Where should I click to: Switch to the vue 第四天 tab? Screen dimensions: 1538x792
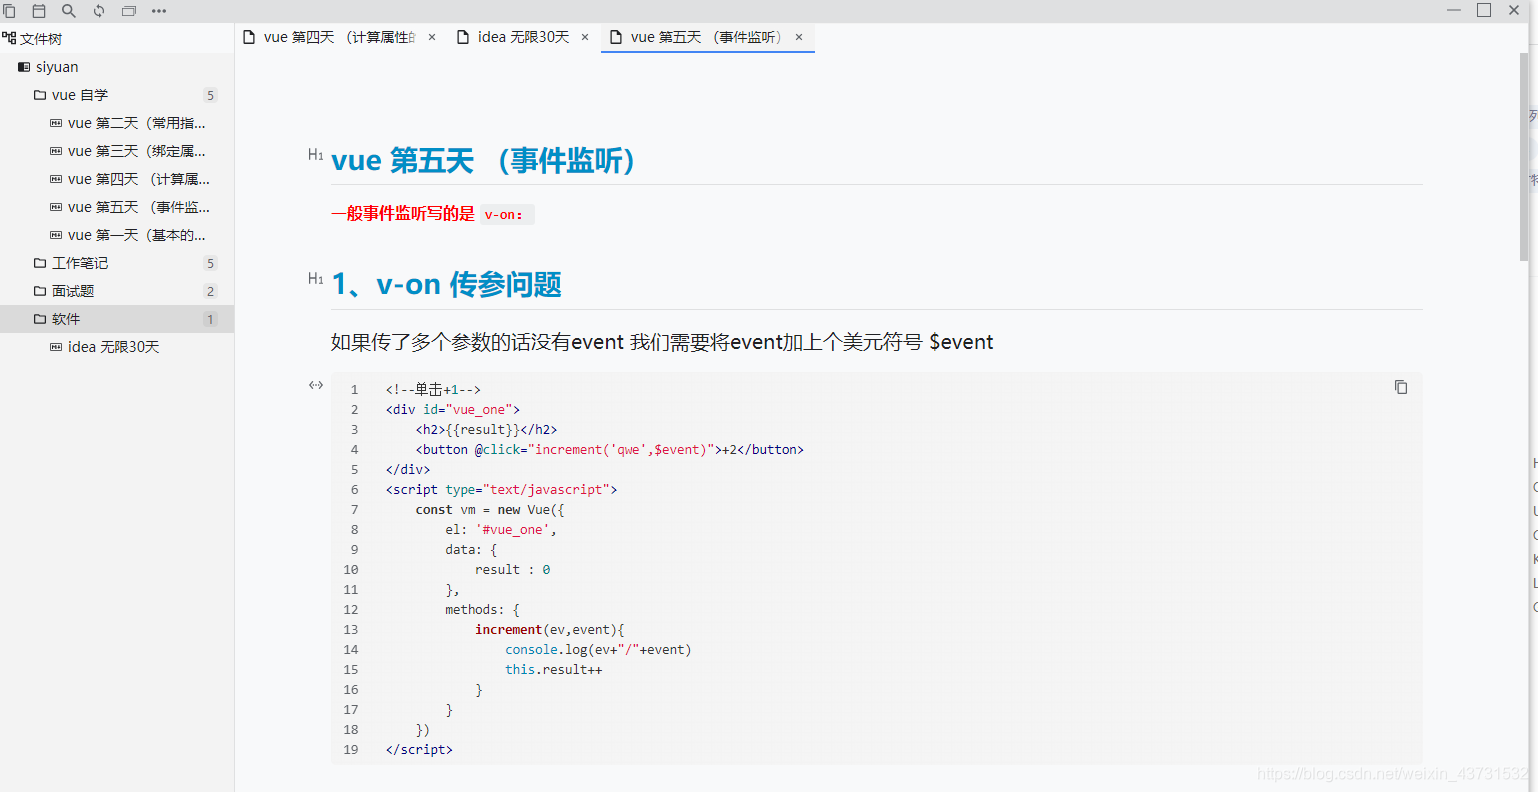[339, 37]
